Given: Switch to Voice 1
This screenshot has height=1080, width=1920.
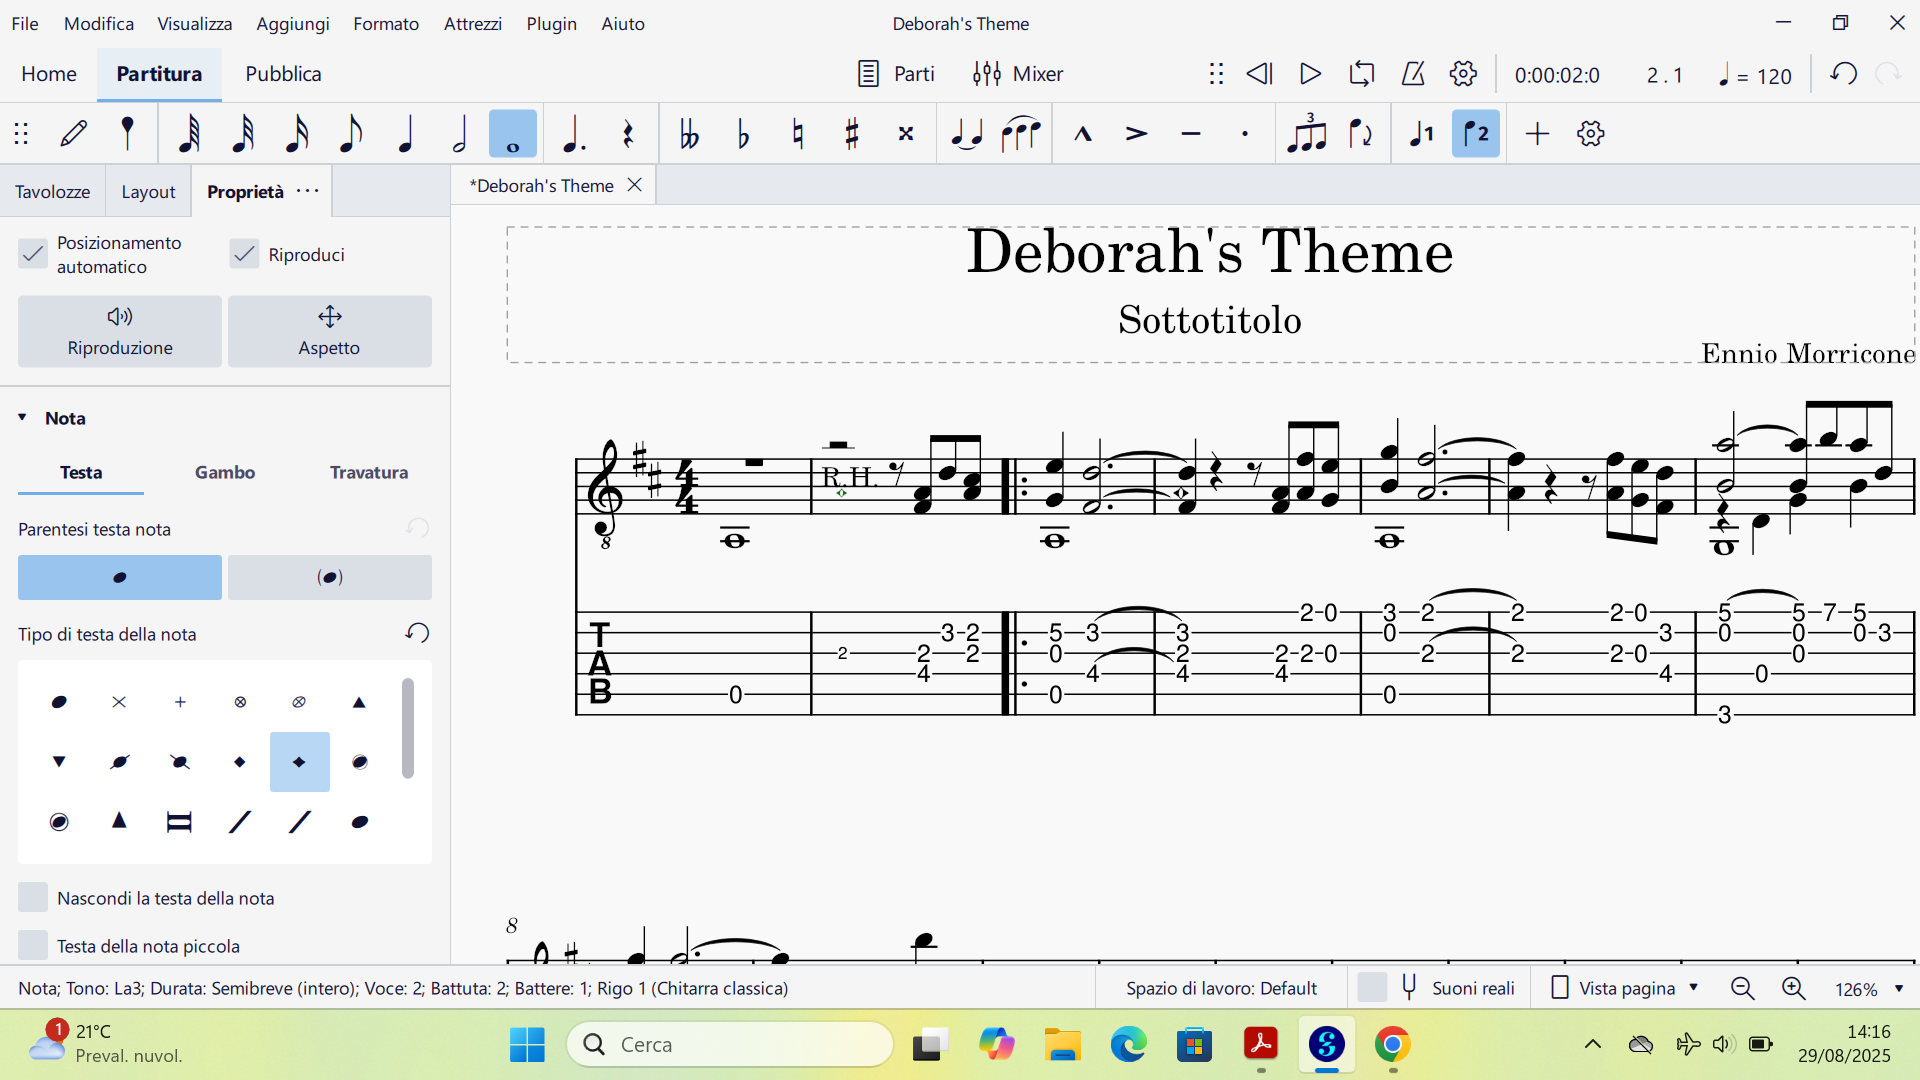Looking at the screenshot, I should [1422, 133].
